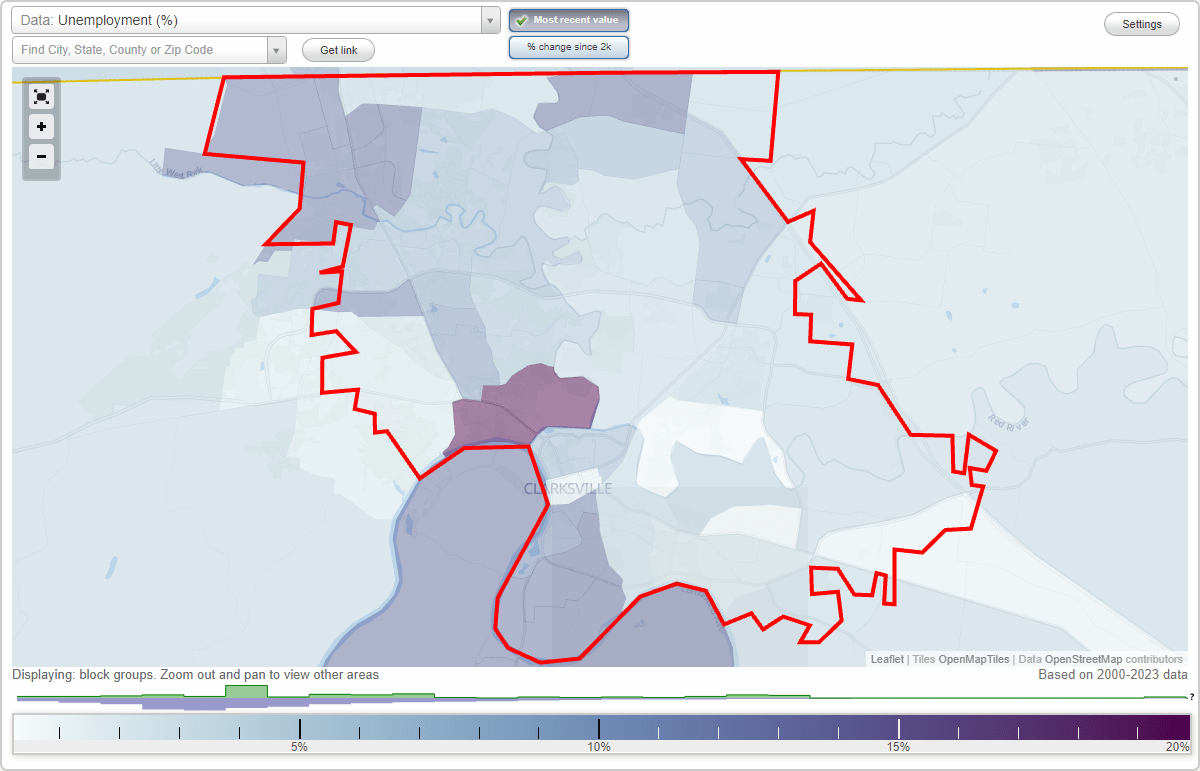Select the Data: Unemployment (%) combo box
1200x771 pixels.
pyautogui.click(x=255, y=20)
